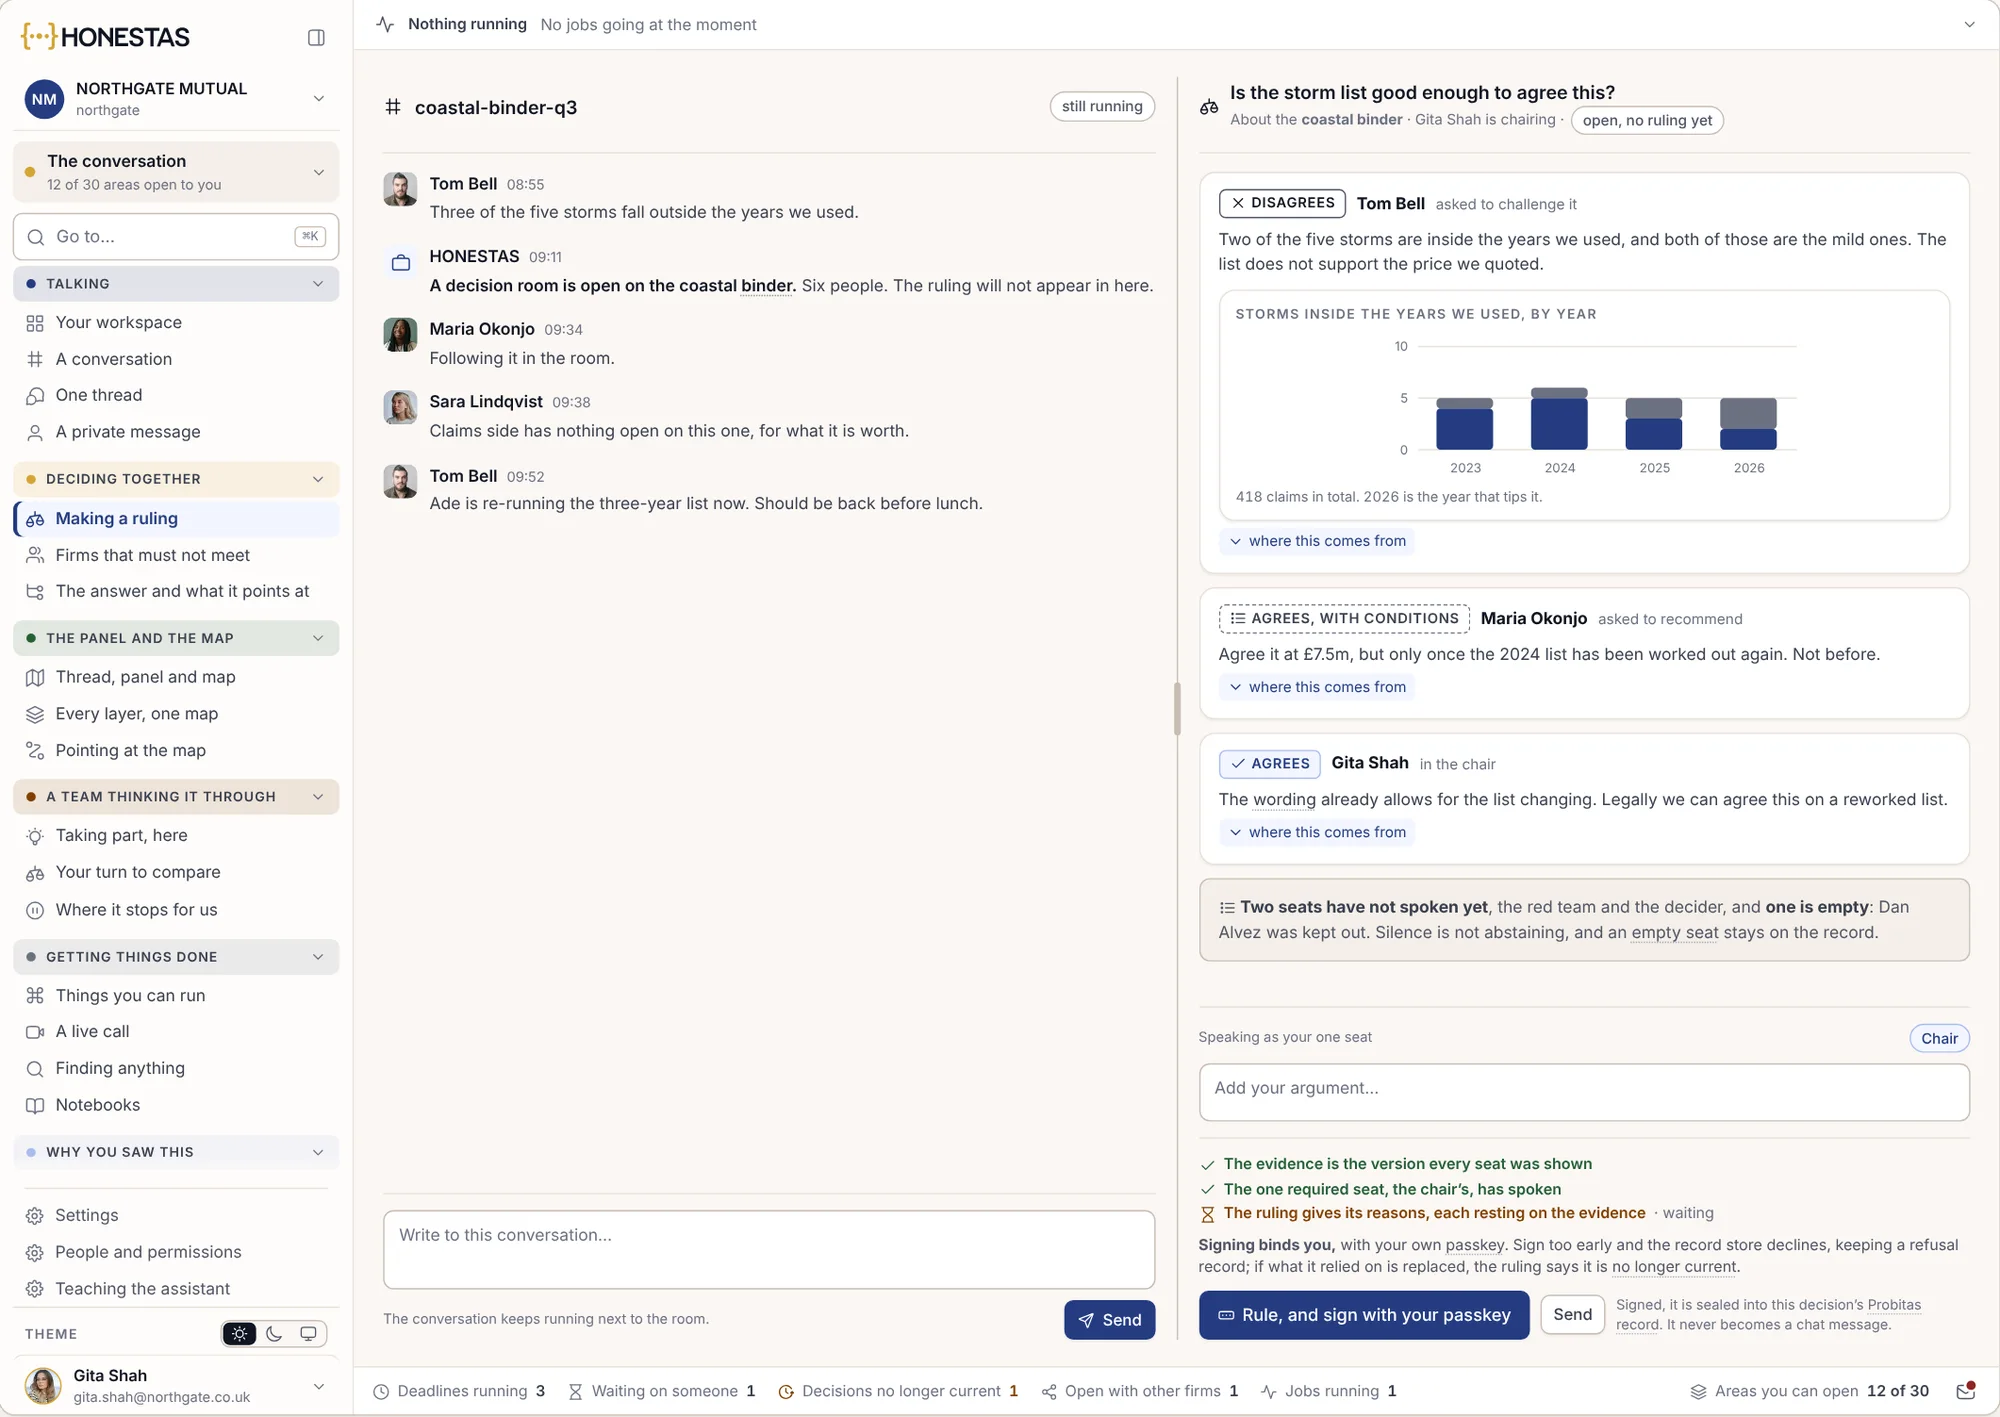
Task: Click the notification mailbox icon in status bar
Action: coord(1965,1391)
